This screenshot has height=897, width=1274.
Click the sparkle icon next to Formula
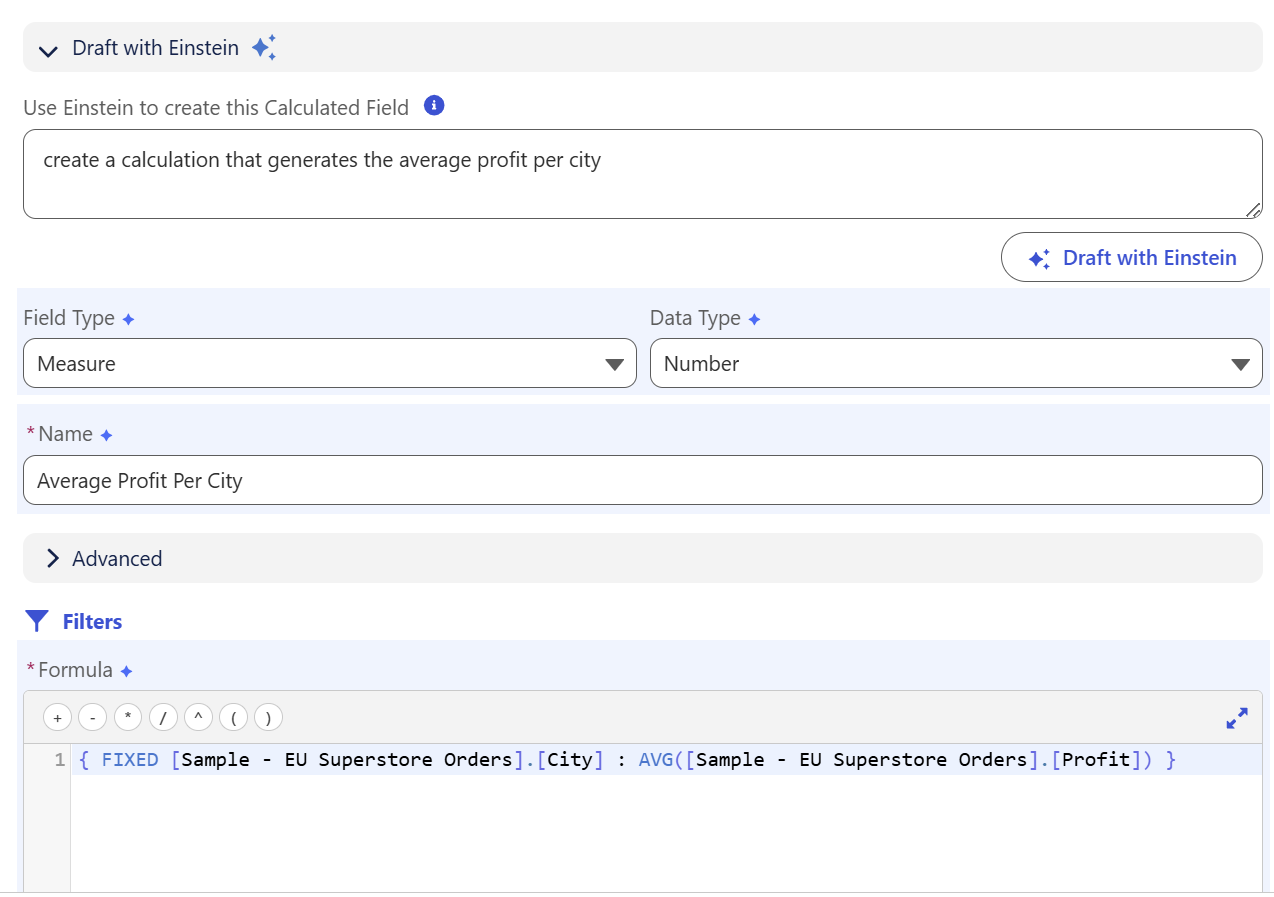coord(126,671)
